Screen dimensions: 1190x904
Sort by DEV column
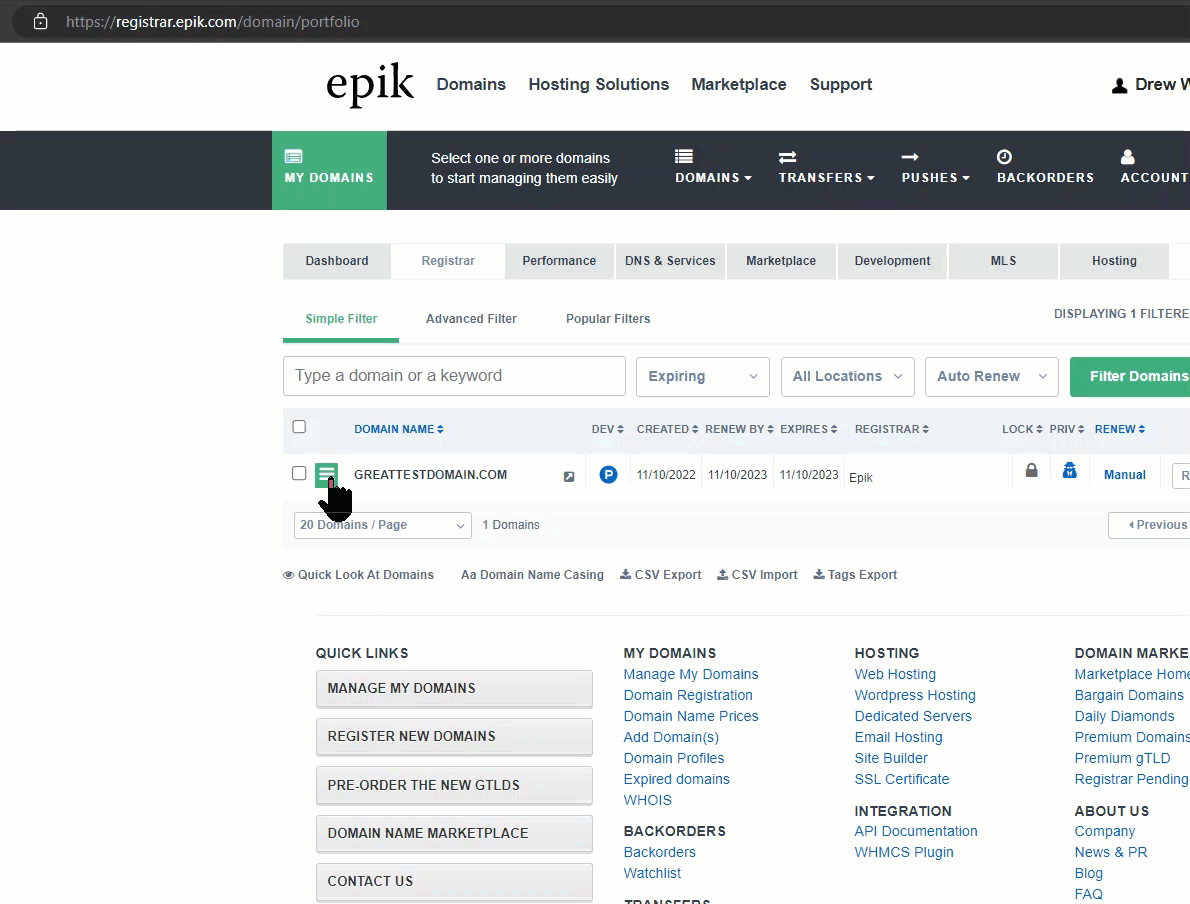point(607,430)
